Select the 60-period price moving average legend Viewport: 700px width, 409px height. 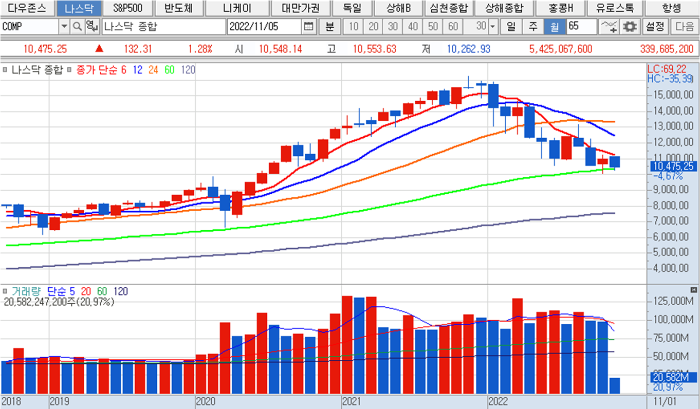(170, 70)
